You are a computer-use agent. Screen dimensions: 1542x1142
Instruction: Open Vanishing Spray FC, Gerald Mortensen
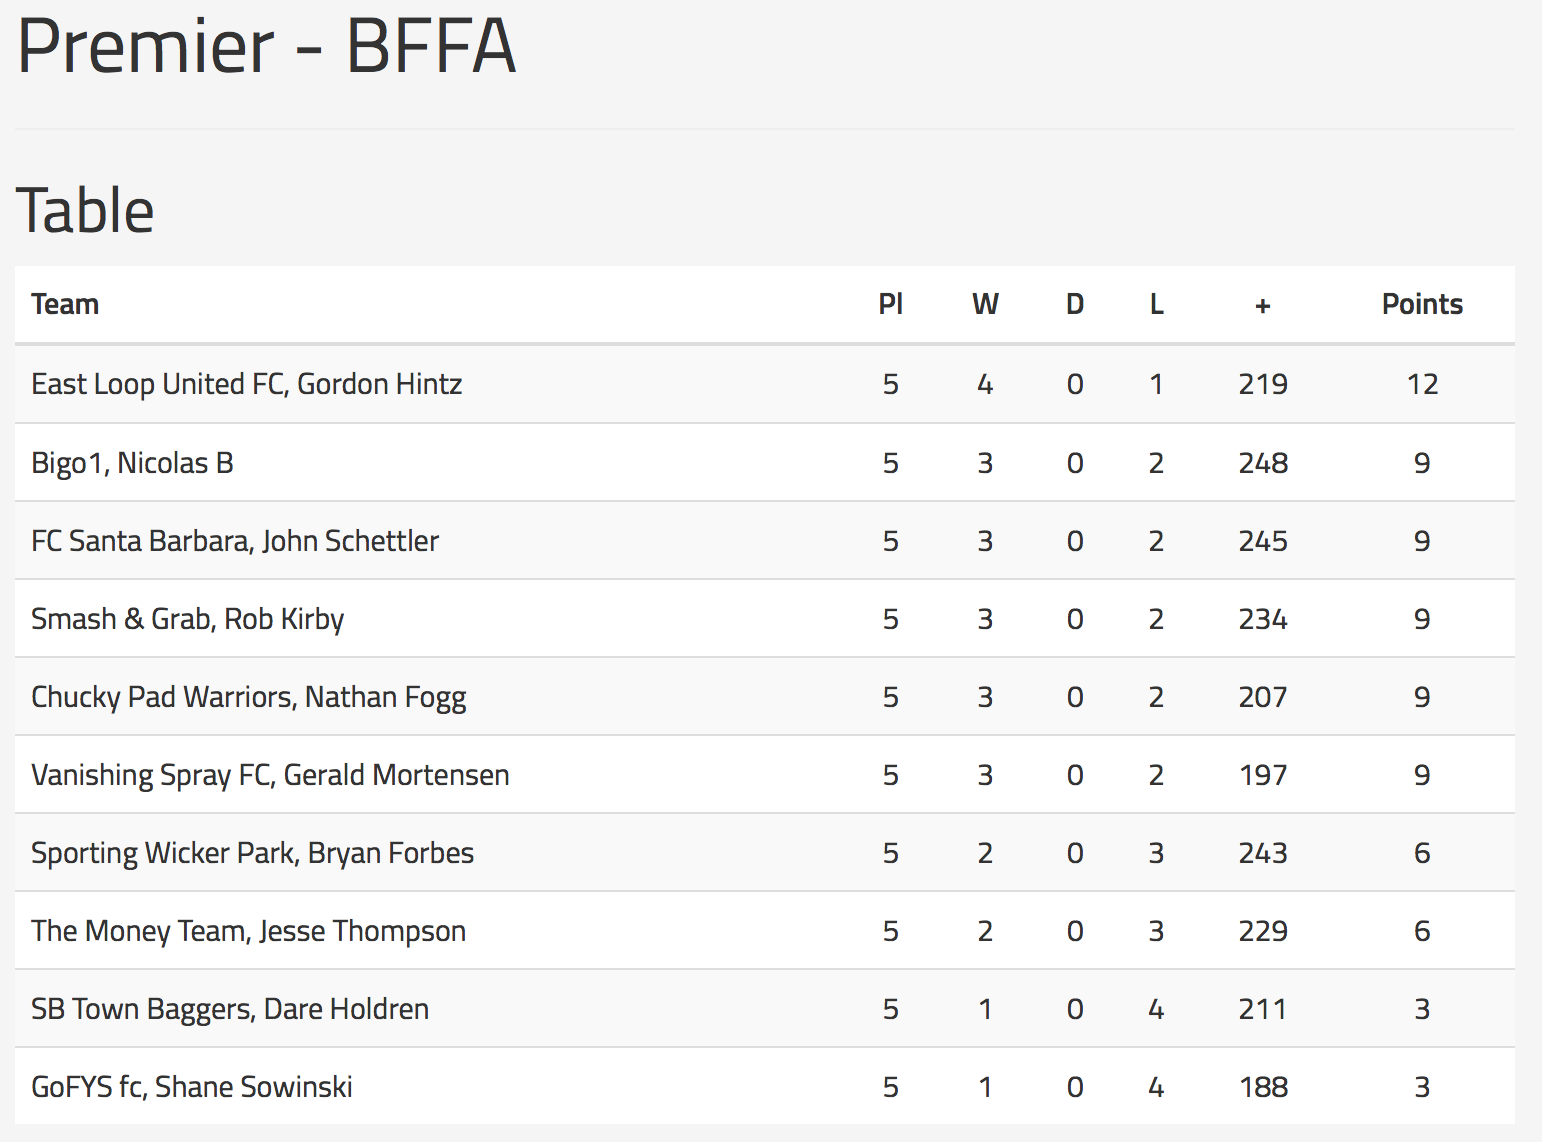pyautogui.click(x=271, y=775)
